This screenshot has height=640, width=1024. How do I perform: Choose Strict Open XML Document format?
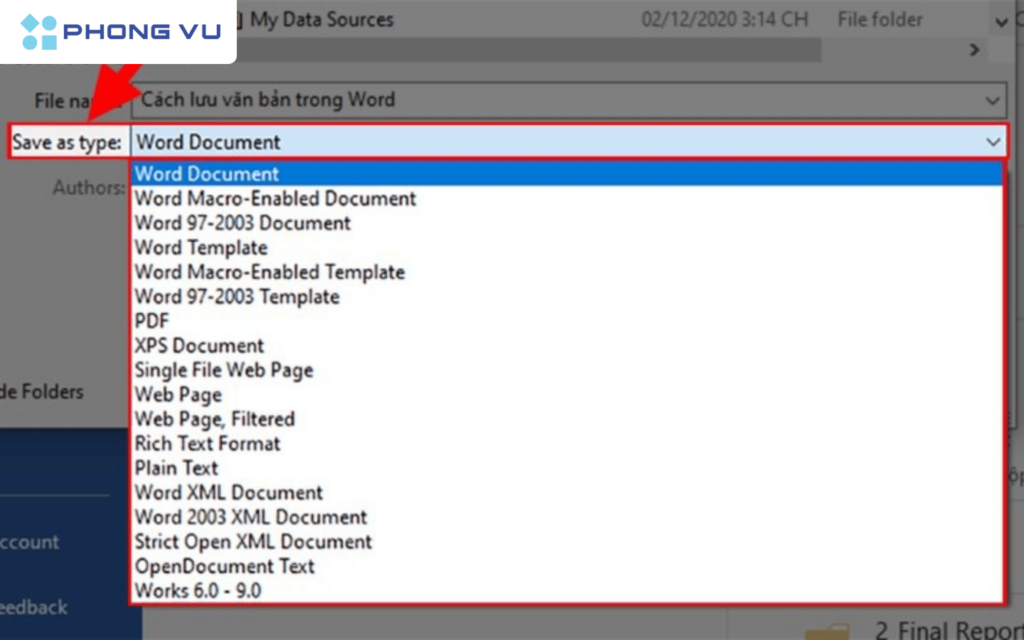click(254, 541)
